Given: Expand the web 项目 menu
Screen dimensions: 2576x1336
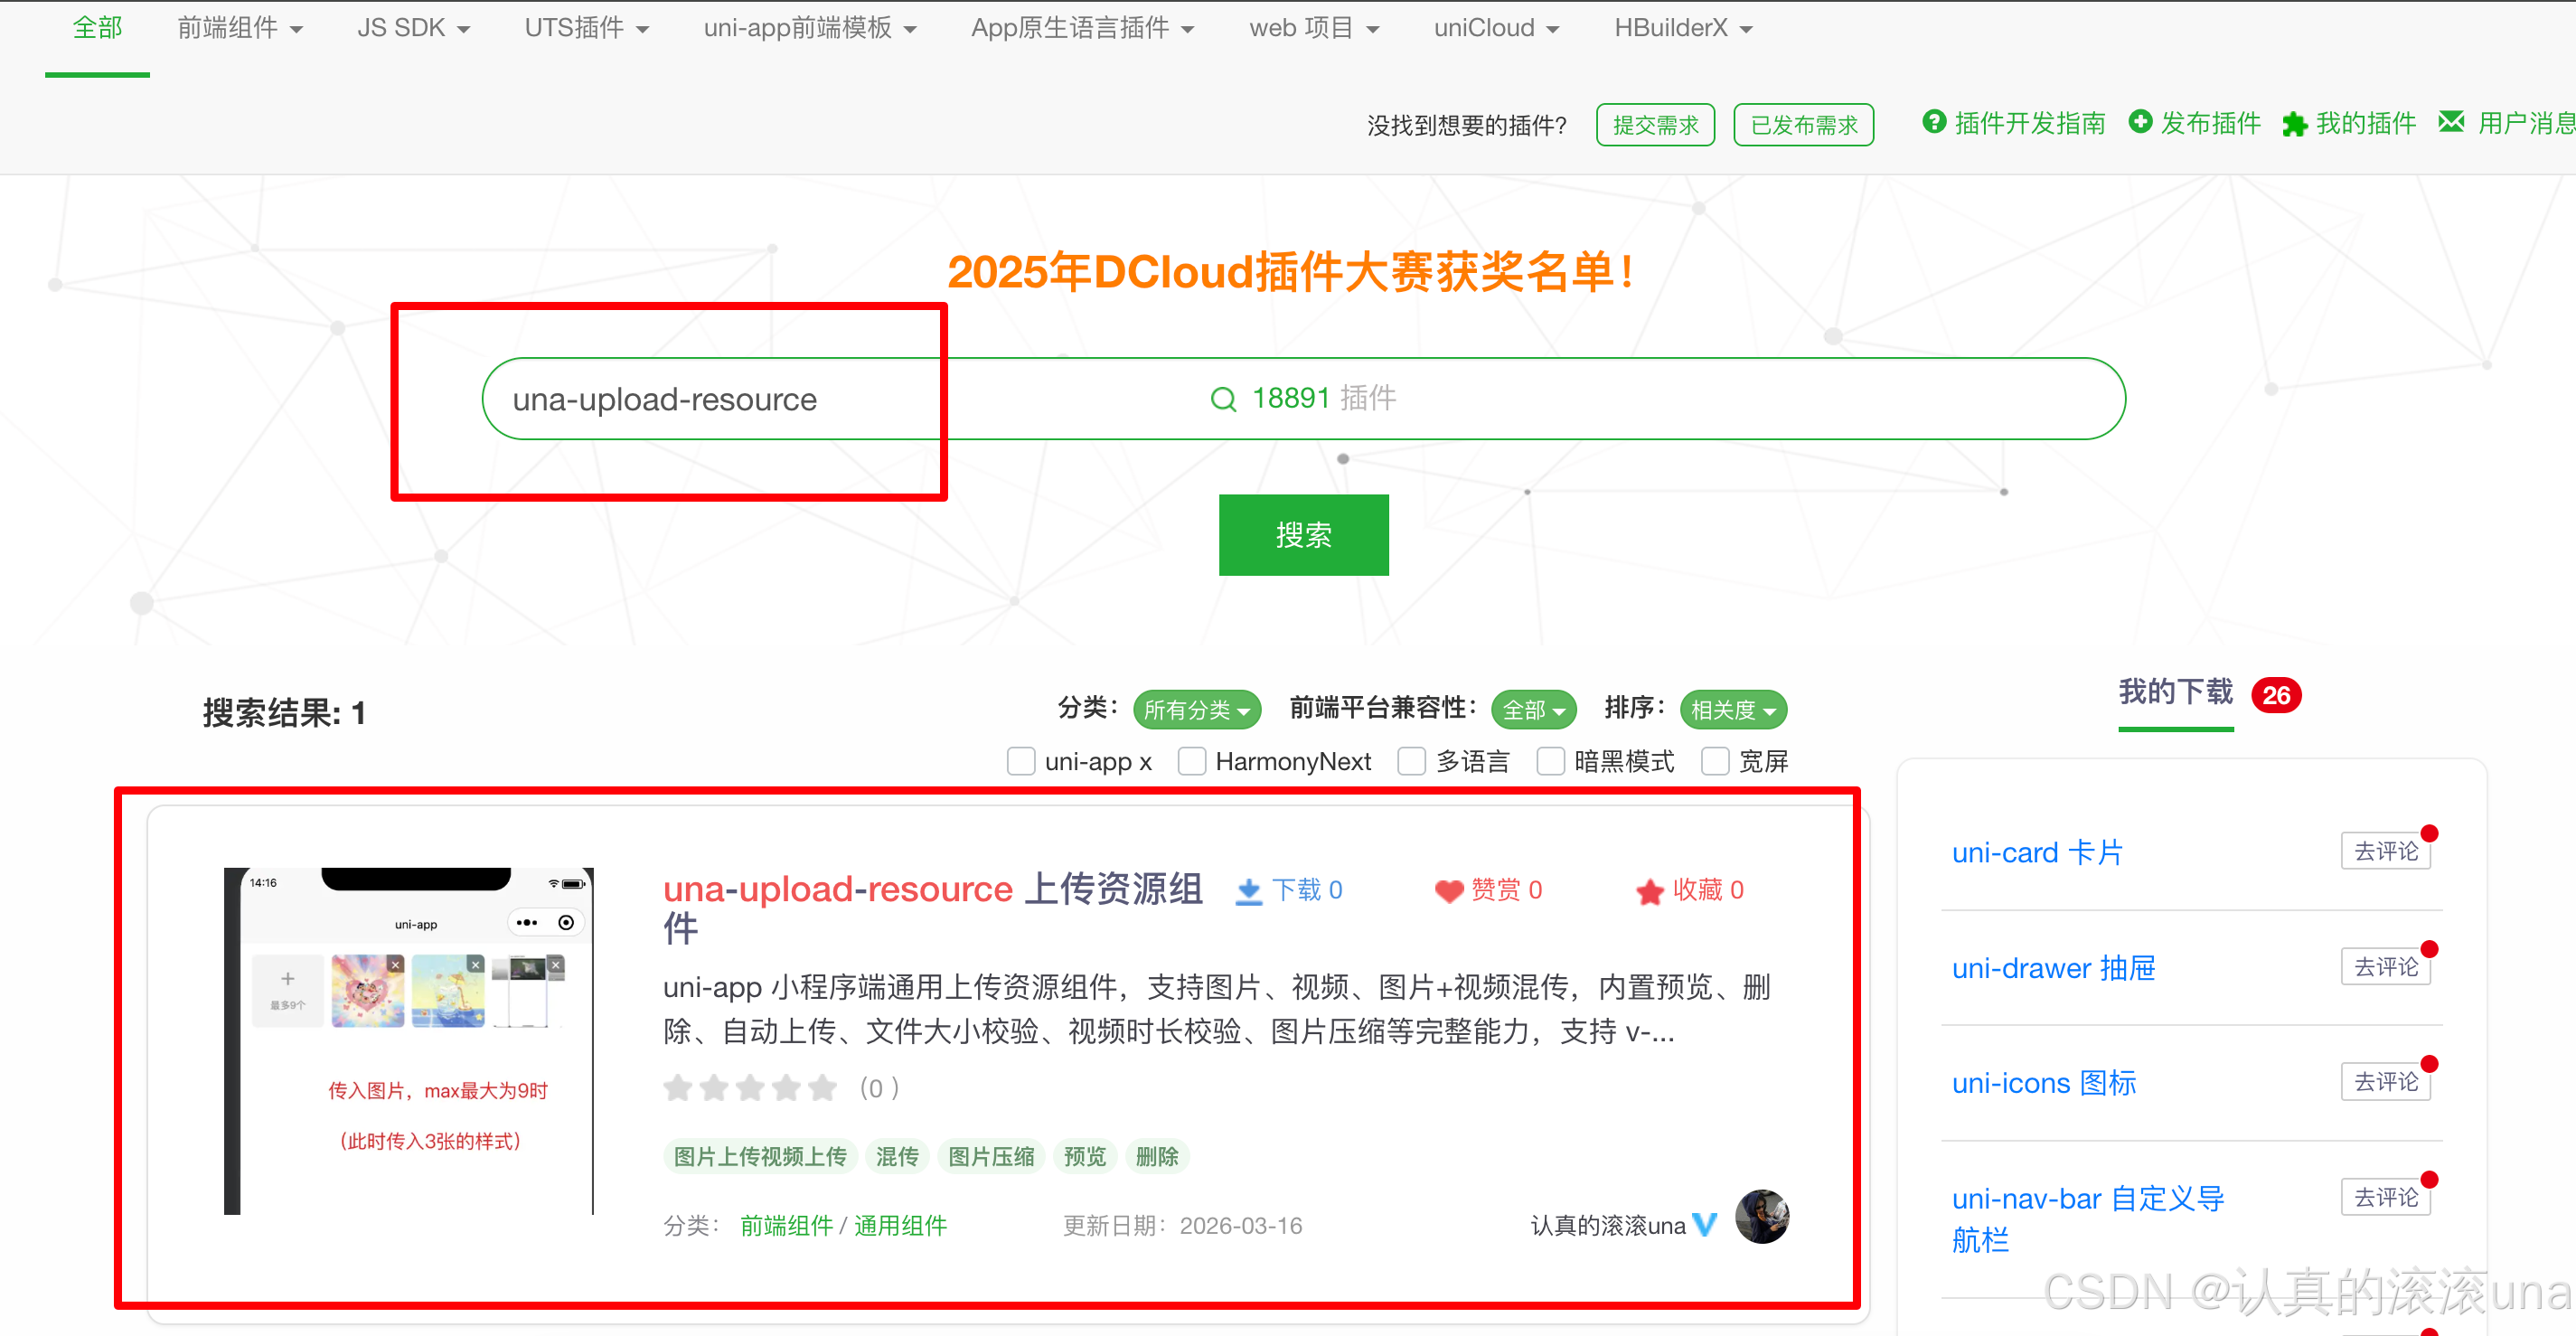Looking at the screenshot, I should (x=1314, y=28).
